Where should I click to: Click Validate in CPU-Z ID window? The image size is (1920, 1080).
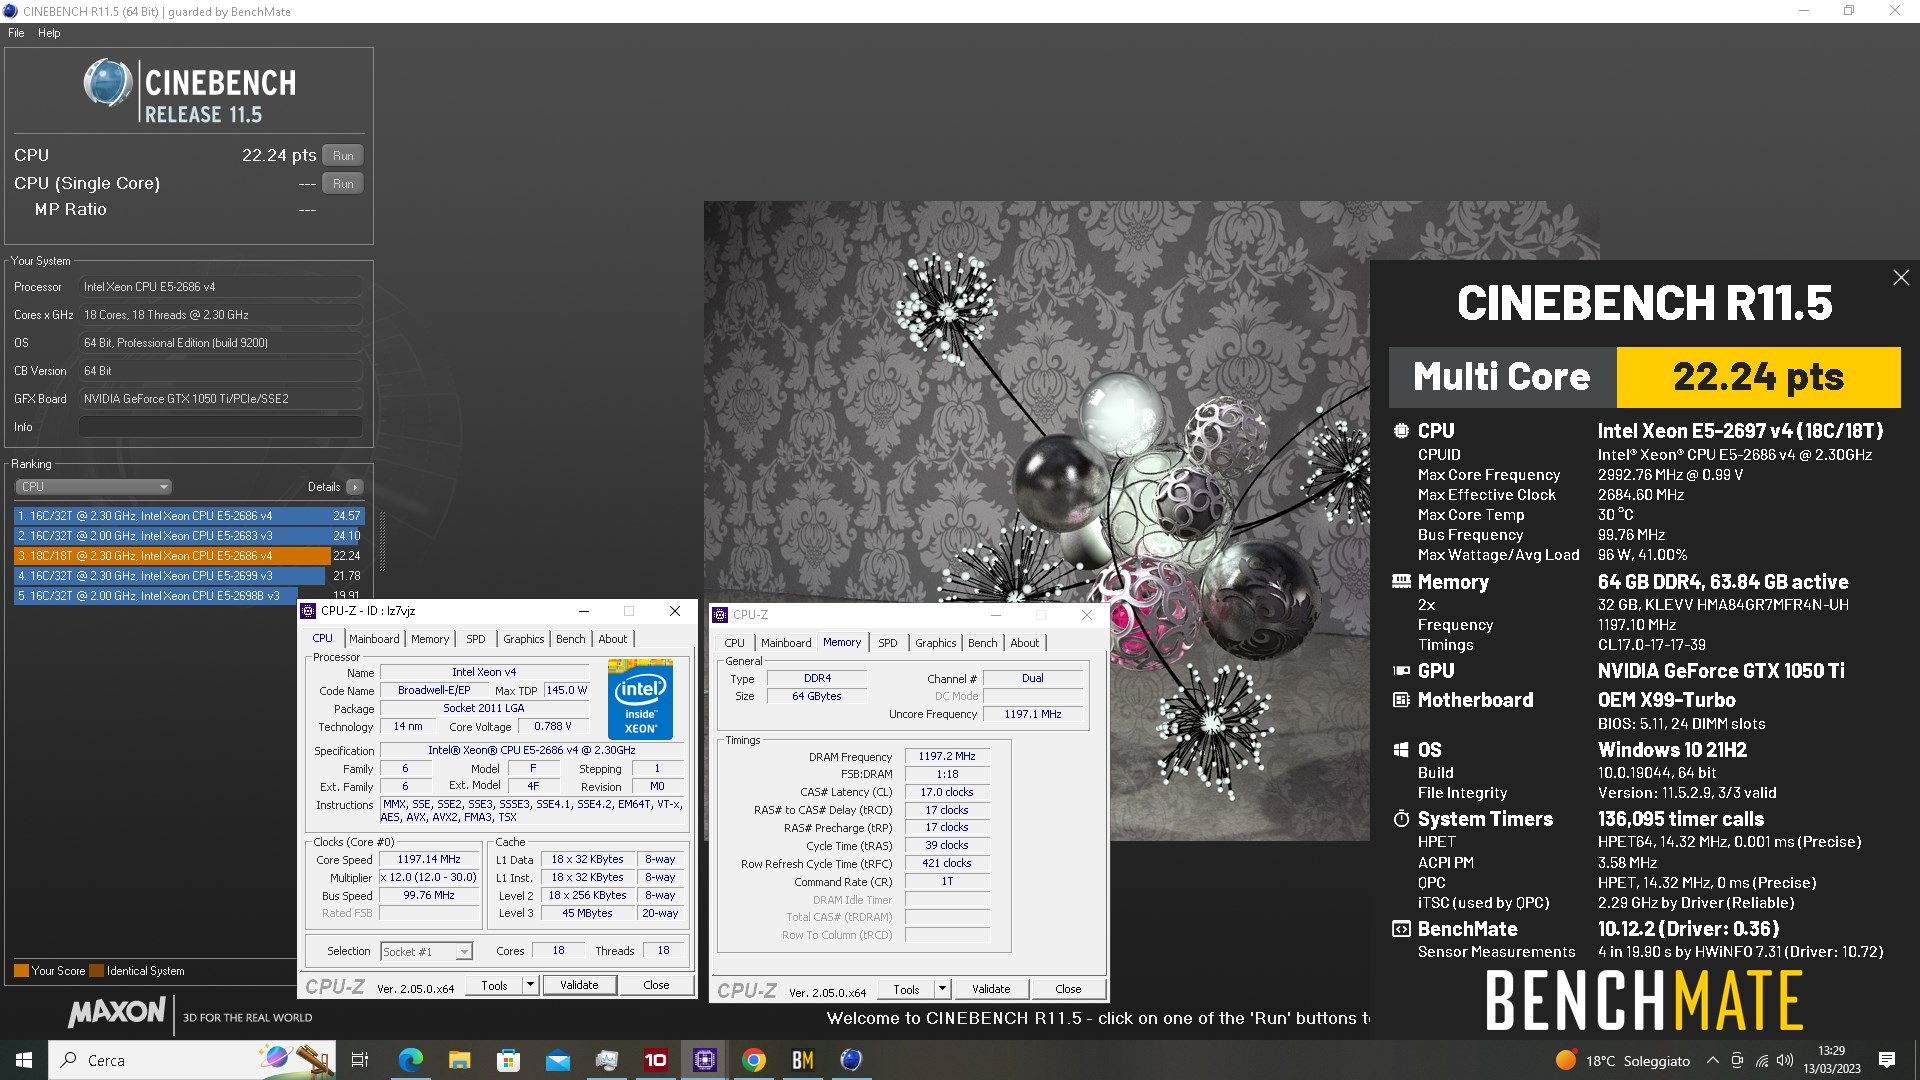(x=579, y=986)
